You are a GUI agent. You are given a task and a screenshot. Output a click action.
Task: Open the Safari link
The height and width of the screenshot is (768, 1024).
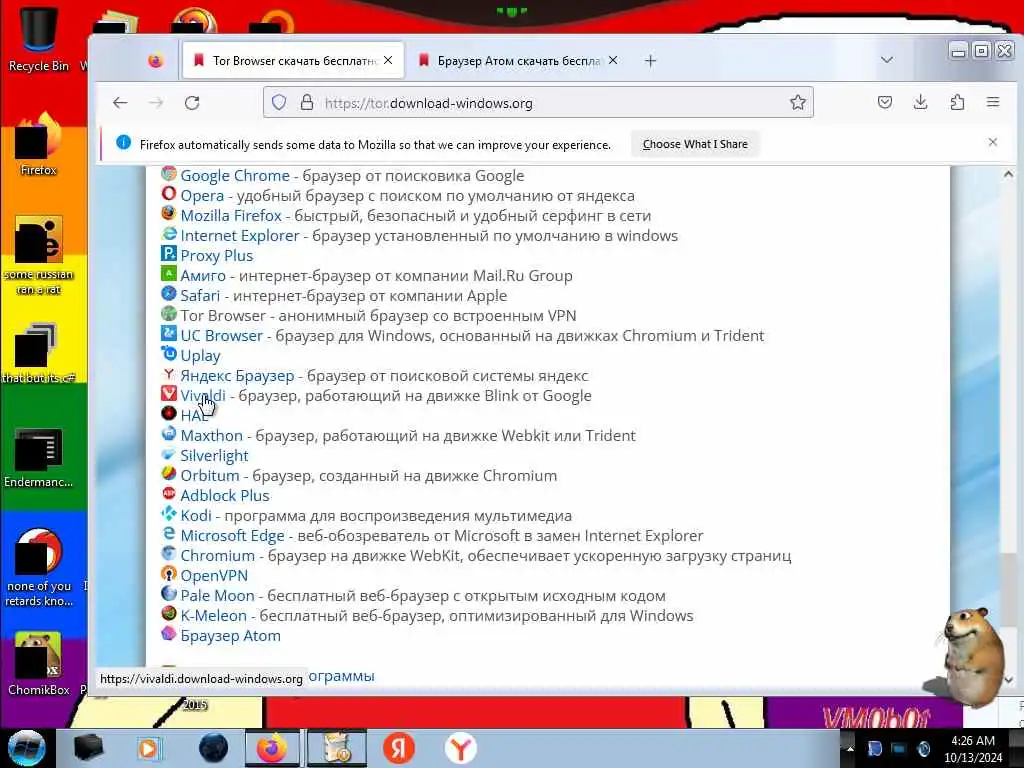coord(200,296)
